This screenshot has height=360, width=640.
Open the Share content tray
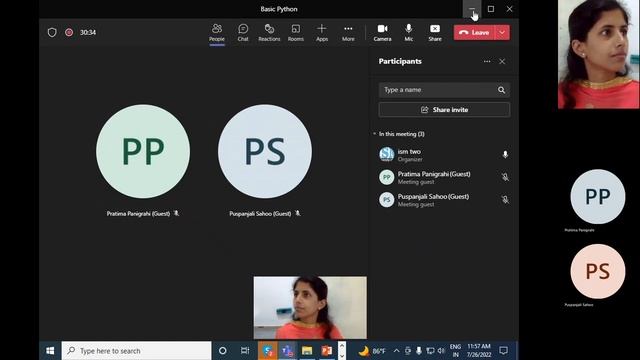click(x=435, y=33)
